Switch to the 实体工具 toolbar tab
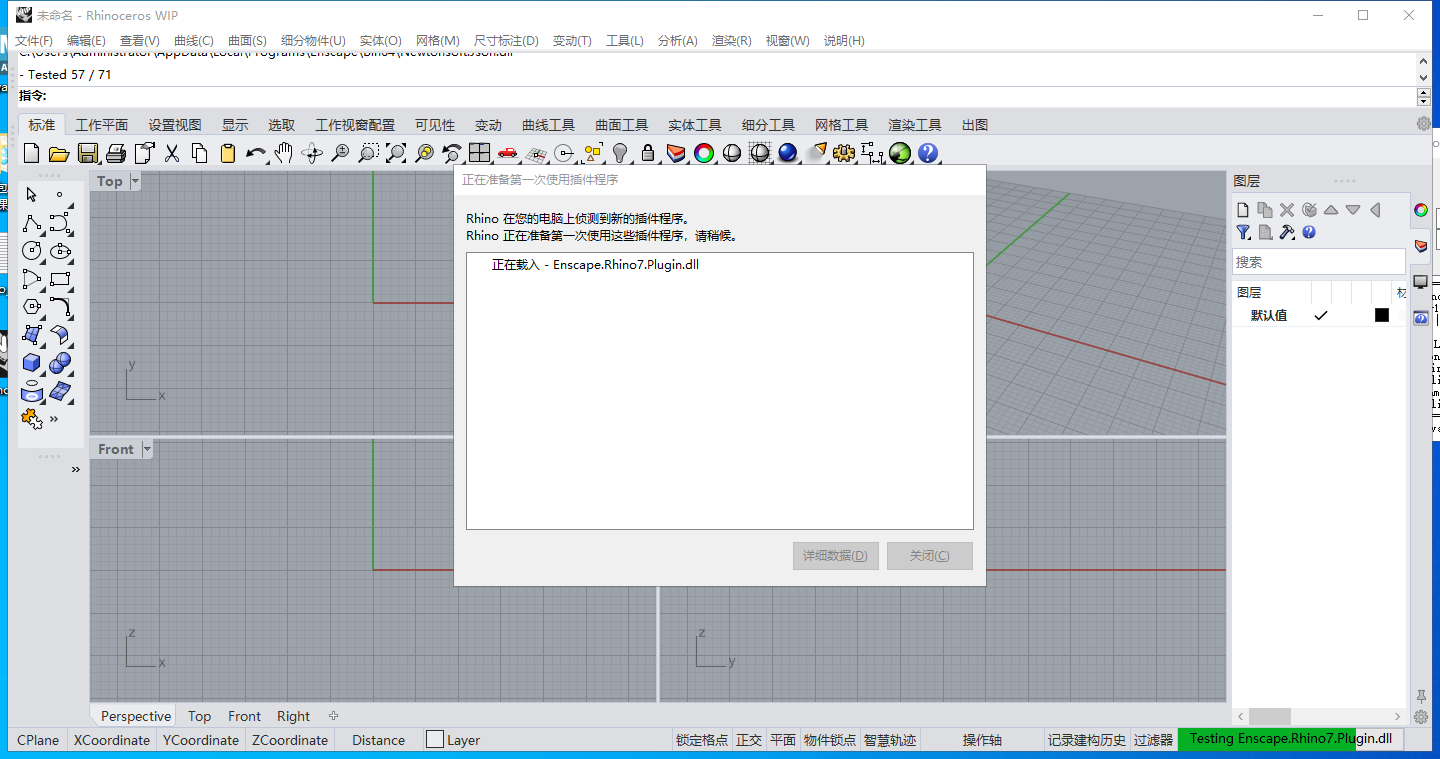Image resolution: width=1440 pixels, height=759 pixels. [x=695, y=125]
